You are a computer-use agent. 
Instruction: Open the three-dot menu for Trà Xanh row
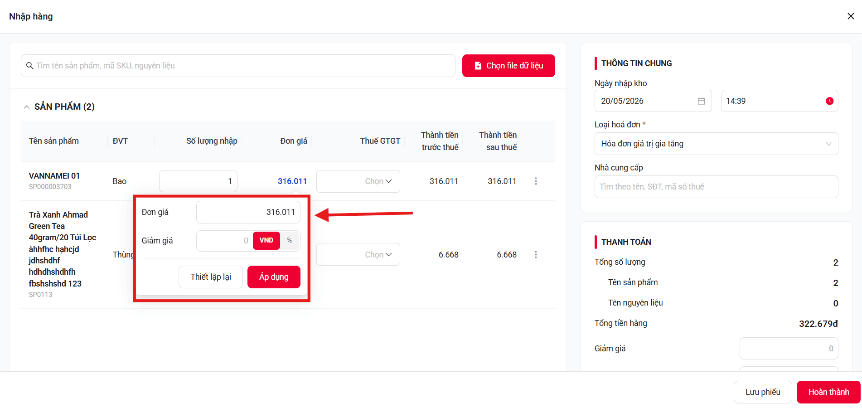[536, 255]
